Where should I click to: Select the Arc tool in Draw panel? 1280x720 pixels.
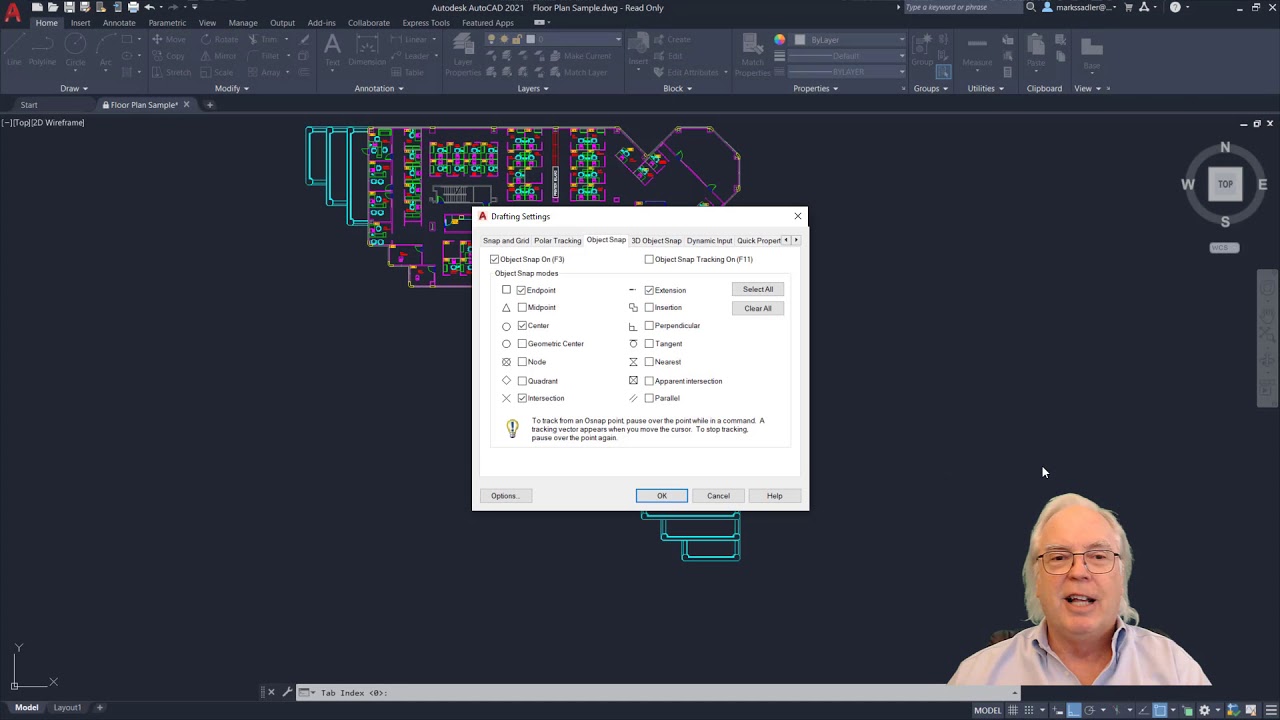(x=105, y=50)
